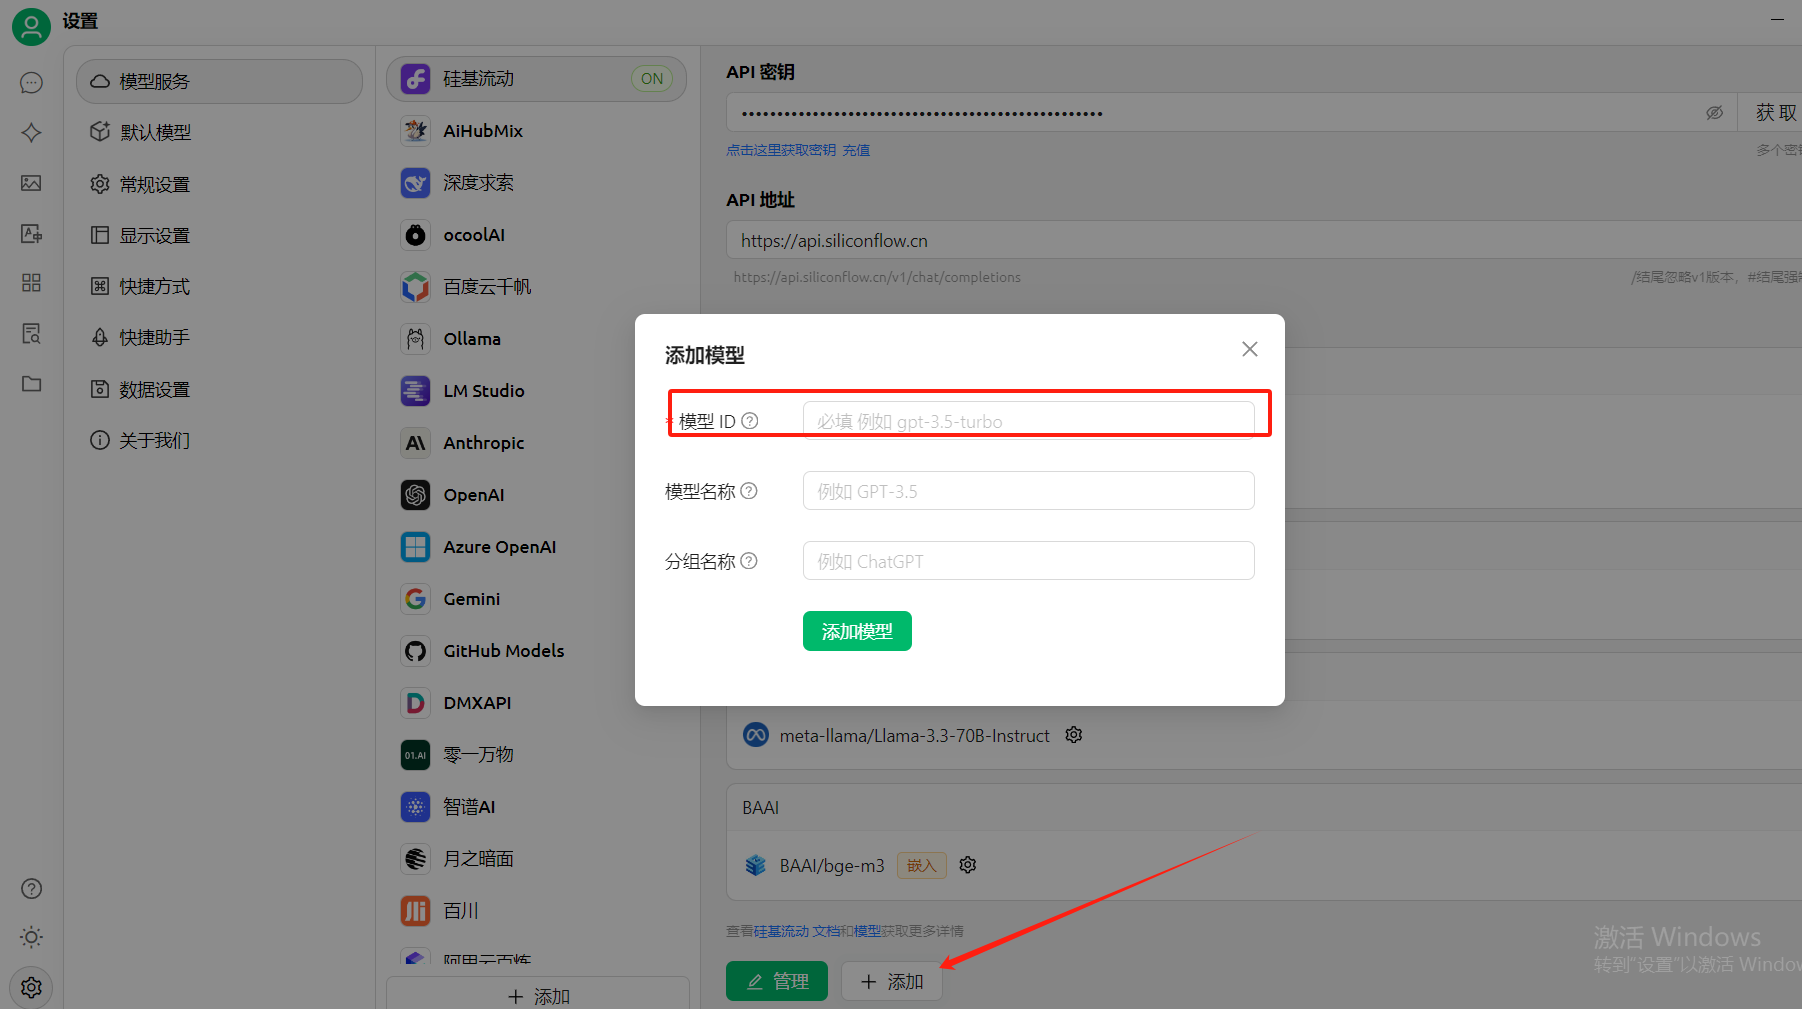Viewport: 1802px width, 1009px height.
Task: Click the user avatar icon
Action: pos(31,26)
